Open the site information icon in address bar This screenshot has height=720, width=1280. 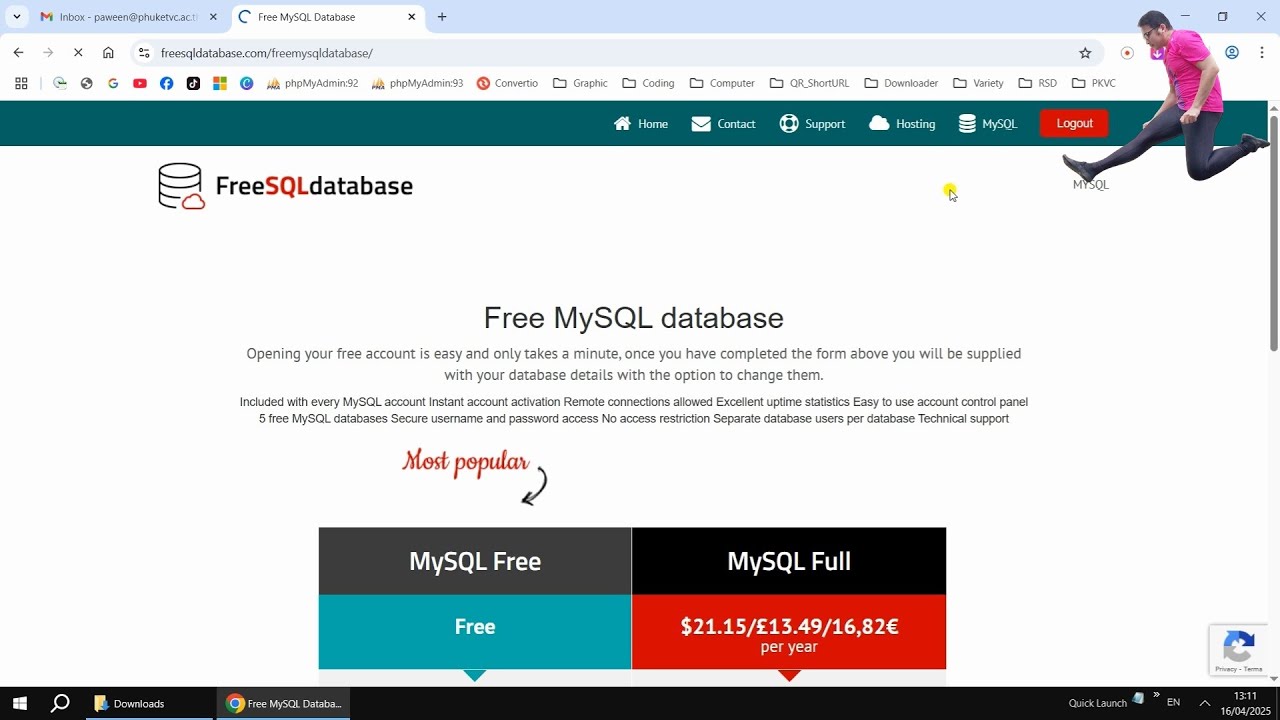click(x=144, y=53)
